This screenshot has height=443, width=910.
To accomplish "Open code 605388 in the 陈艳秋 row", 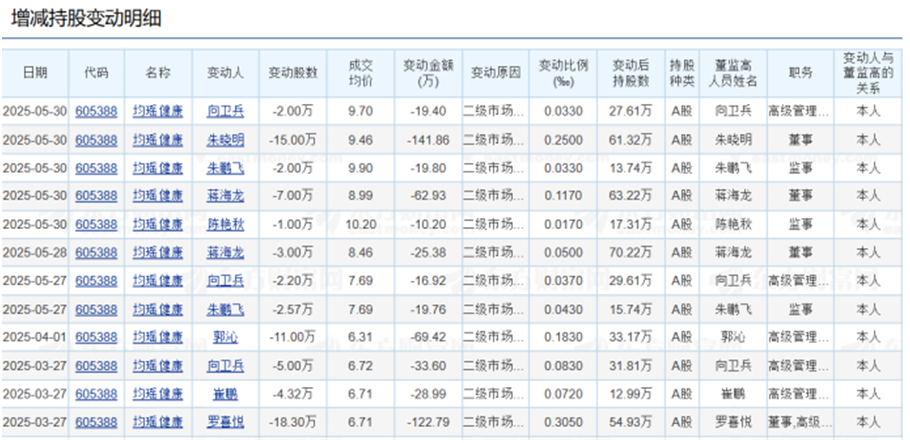I will [x=96, y=224].
